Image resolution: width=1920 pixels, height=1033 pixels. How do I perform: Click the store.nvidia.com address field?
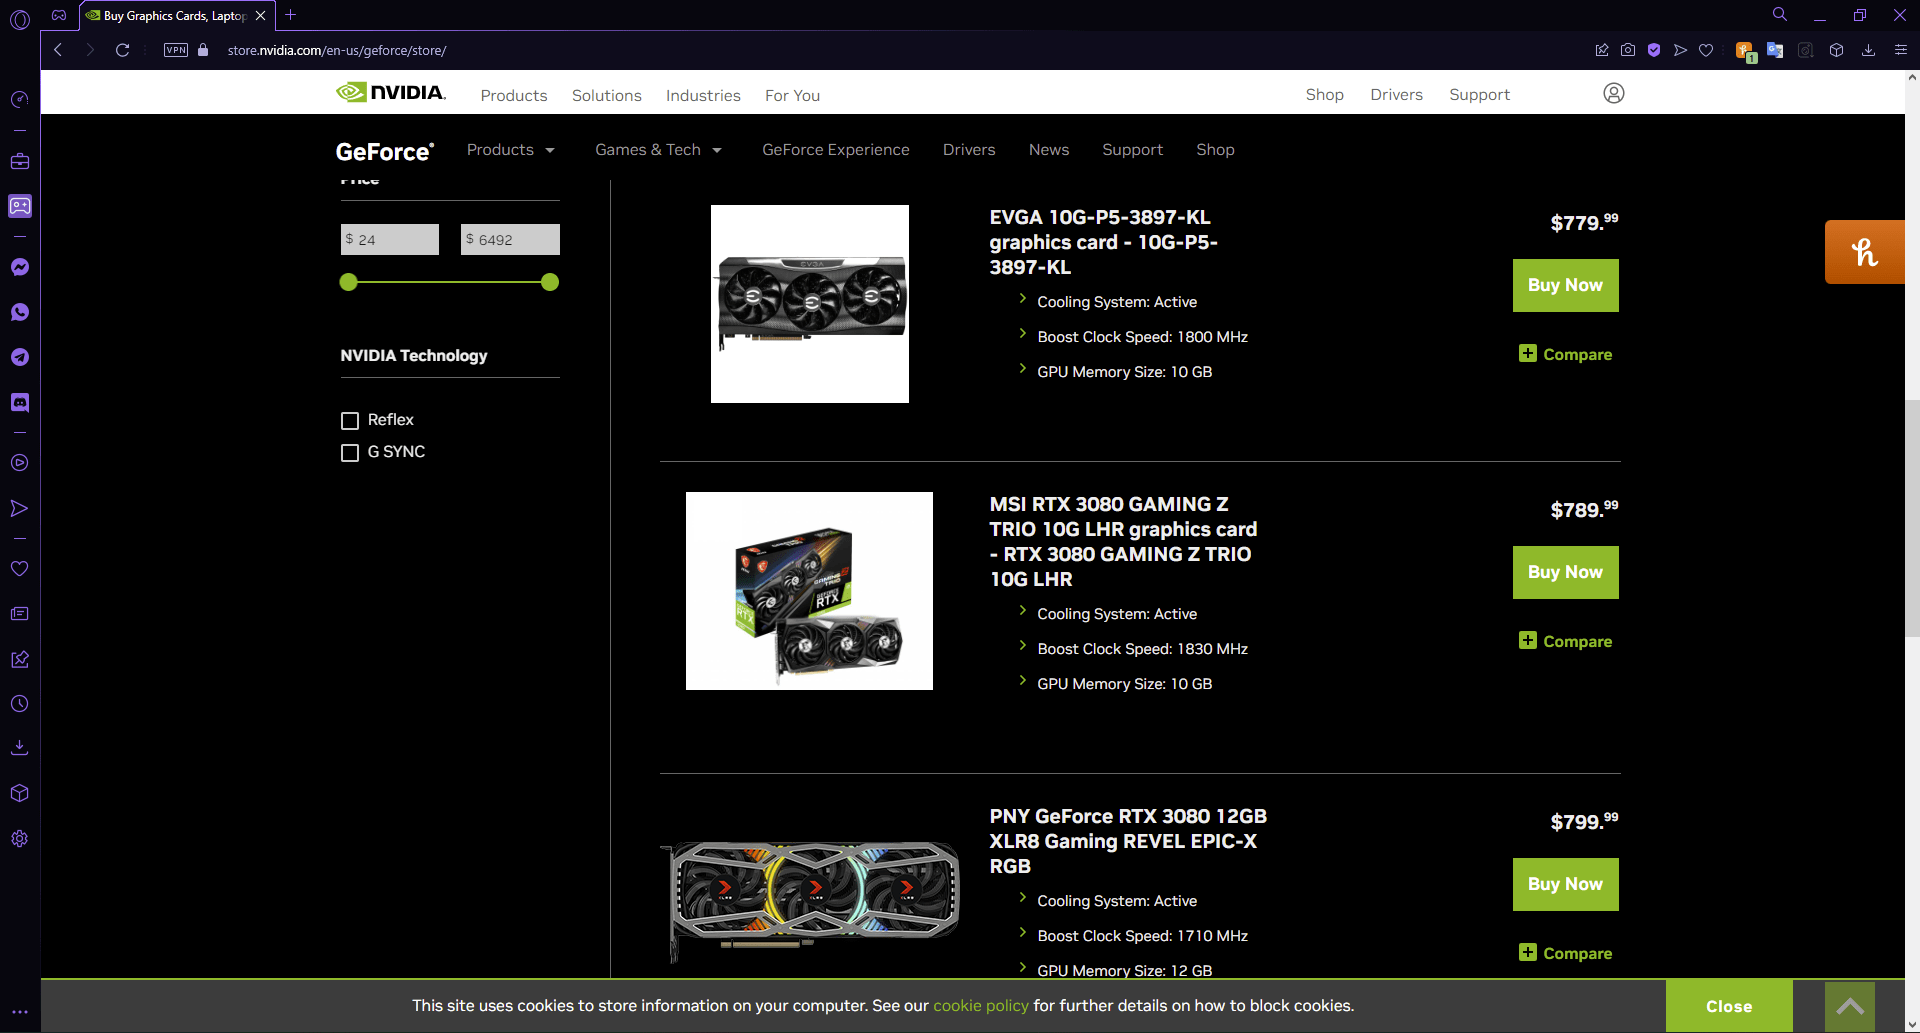[336, 50]
